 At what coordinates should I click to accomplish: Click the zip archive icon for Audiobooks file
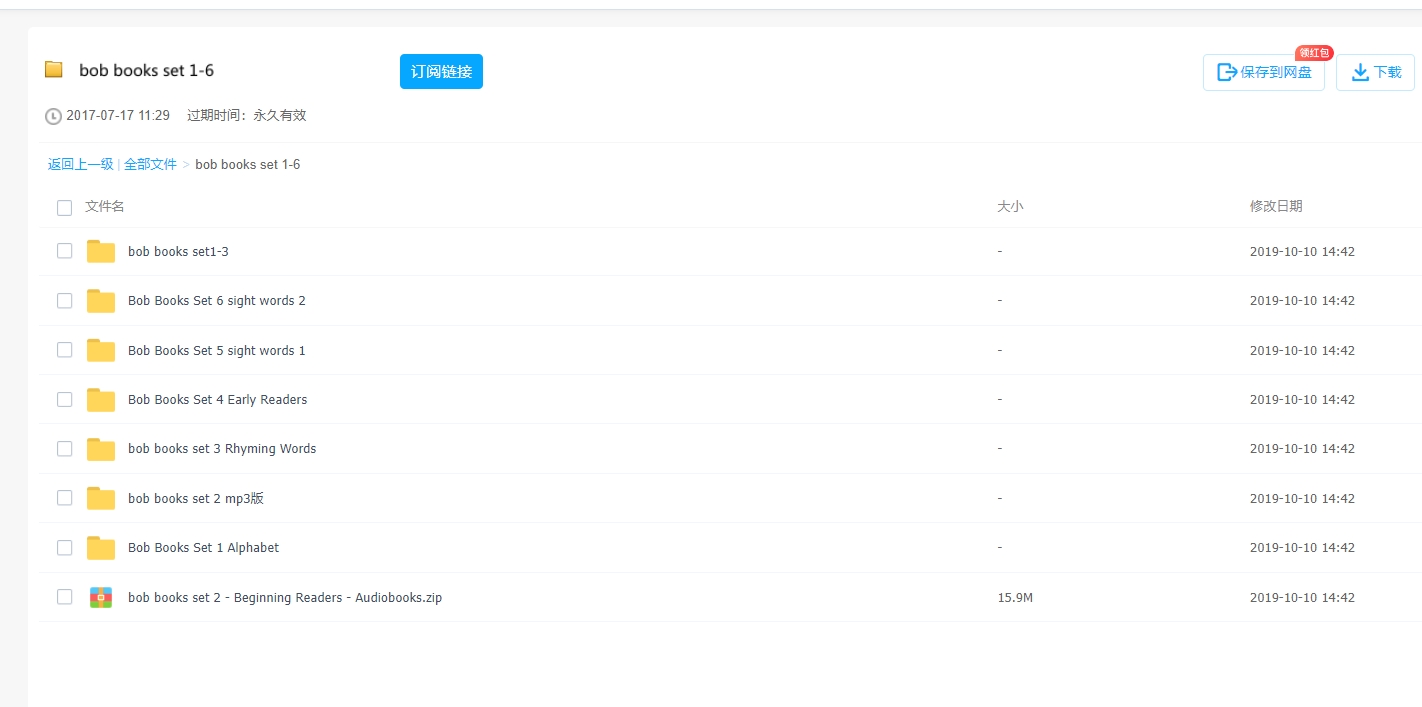(101, 598)
